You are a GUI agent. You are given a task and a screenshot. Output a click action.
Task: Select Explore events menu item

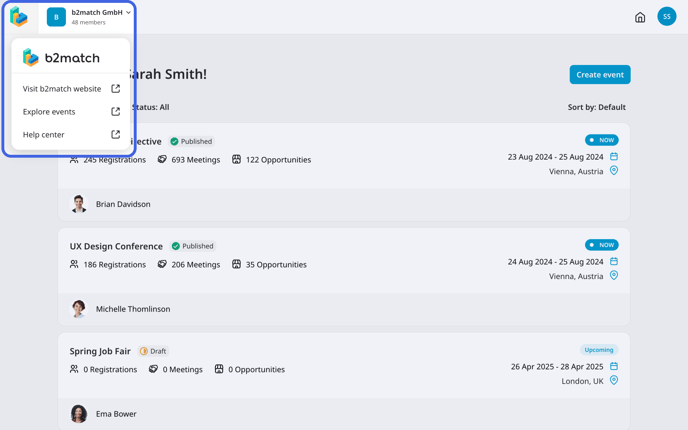click(x=49, y=112)
